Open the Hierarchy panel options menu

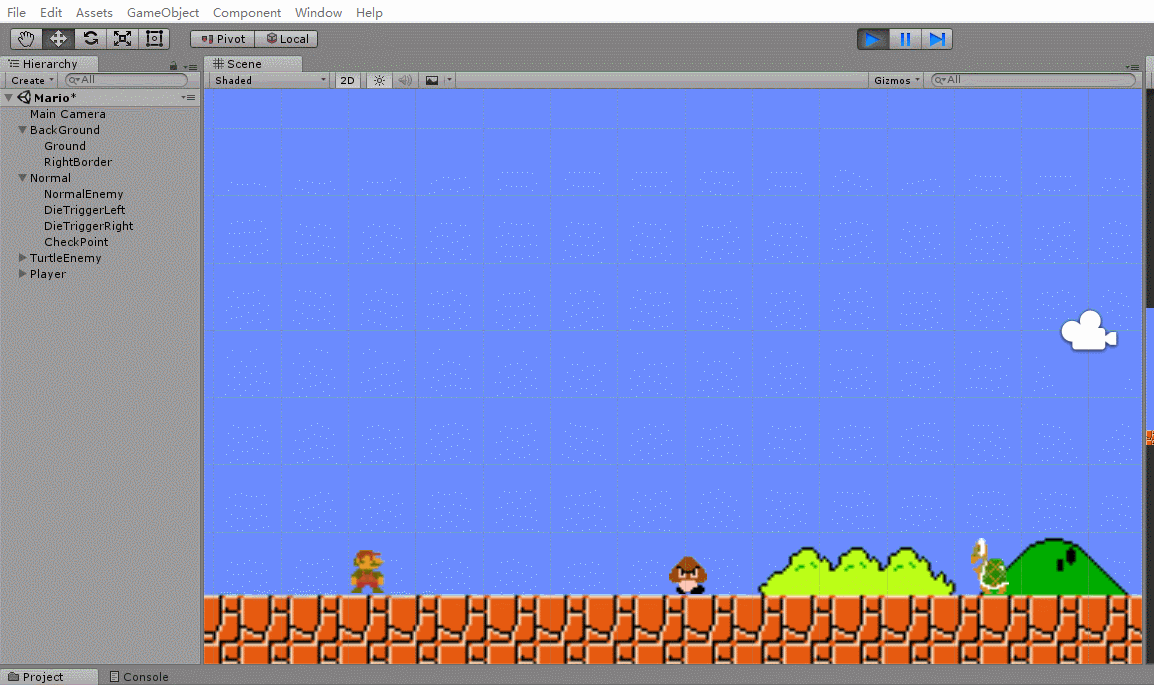tap(190, 66)
